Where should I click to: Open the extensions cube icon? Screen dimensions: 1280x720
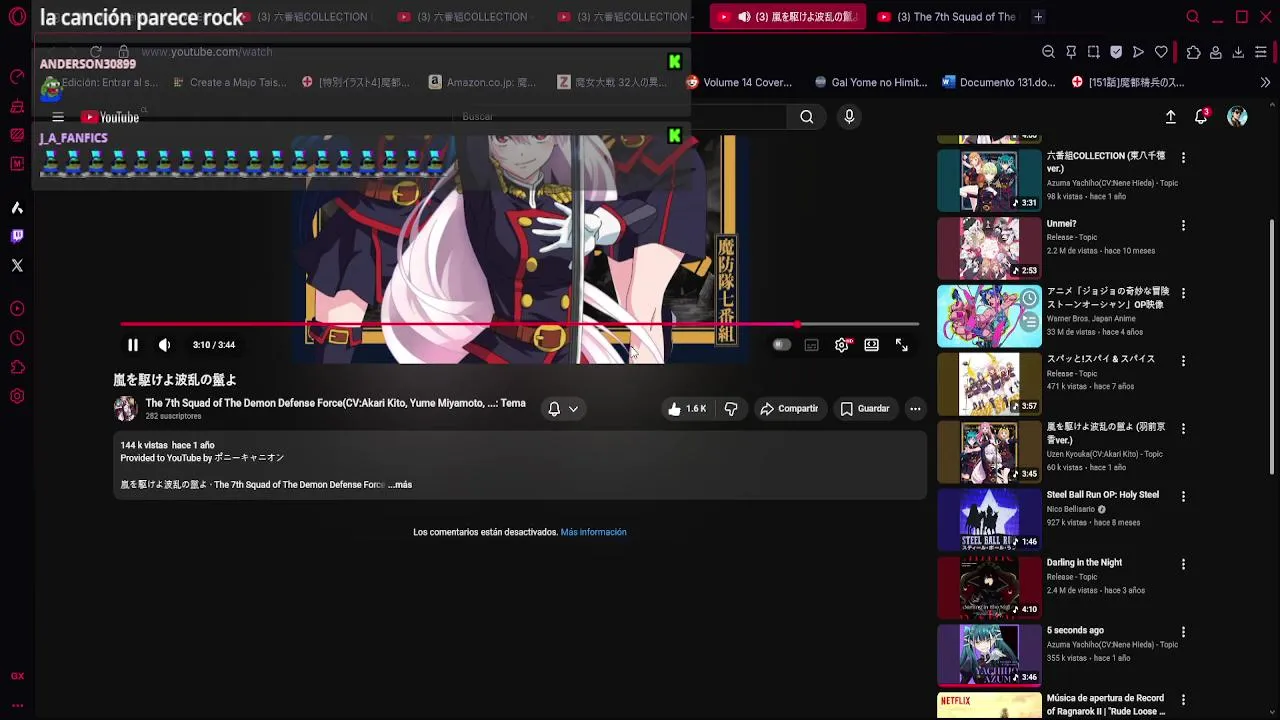(x=1193, y=52)
